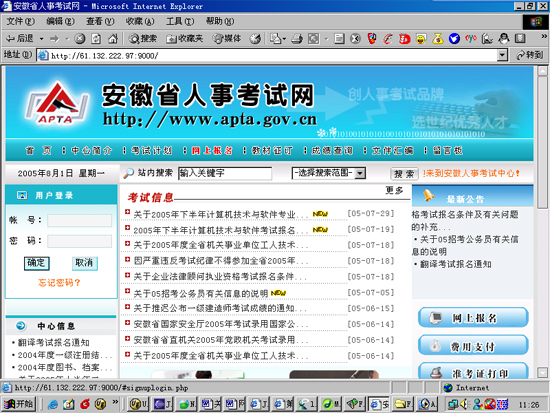Click the Stop loading icon
Image resolution: width=550 pixels, height=413 pixels.
pos(80,39)
